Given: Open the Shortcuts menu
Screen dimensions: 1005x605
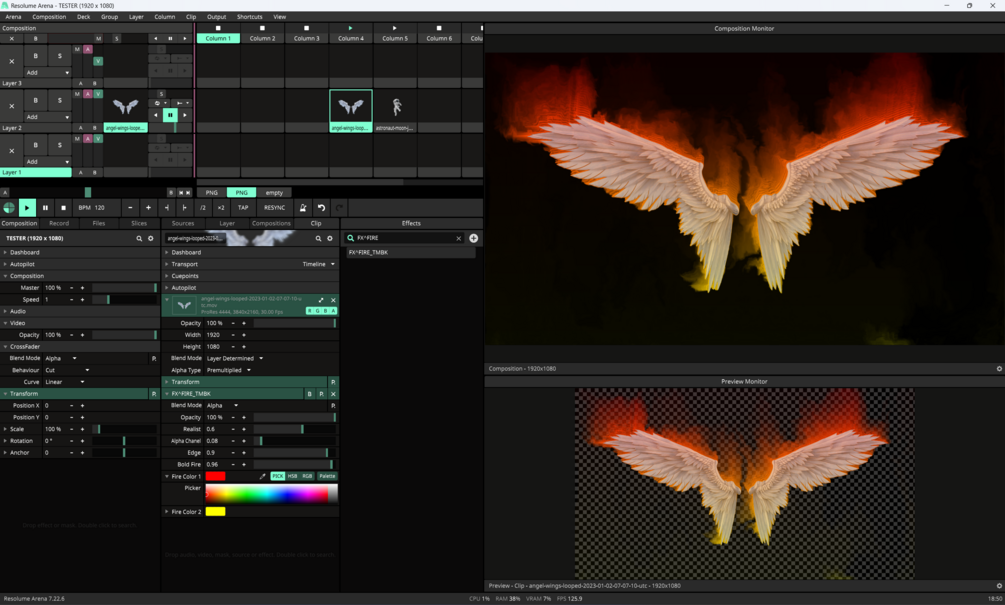Looking at the screenshot, I should 249,17.
